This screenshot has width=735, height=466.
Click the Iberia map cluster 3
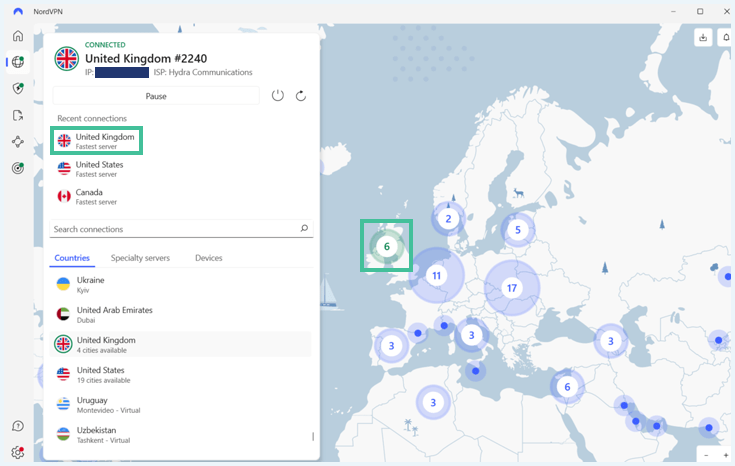(391, 346)
